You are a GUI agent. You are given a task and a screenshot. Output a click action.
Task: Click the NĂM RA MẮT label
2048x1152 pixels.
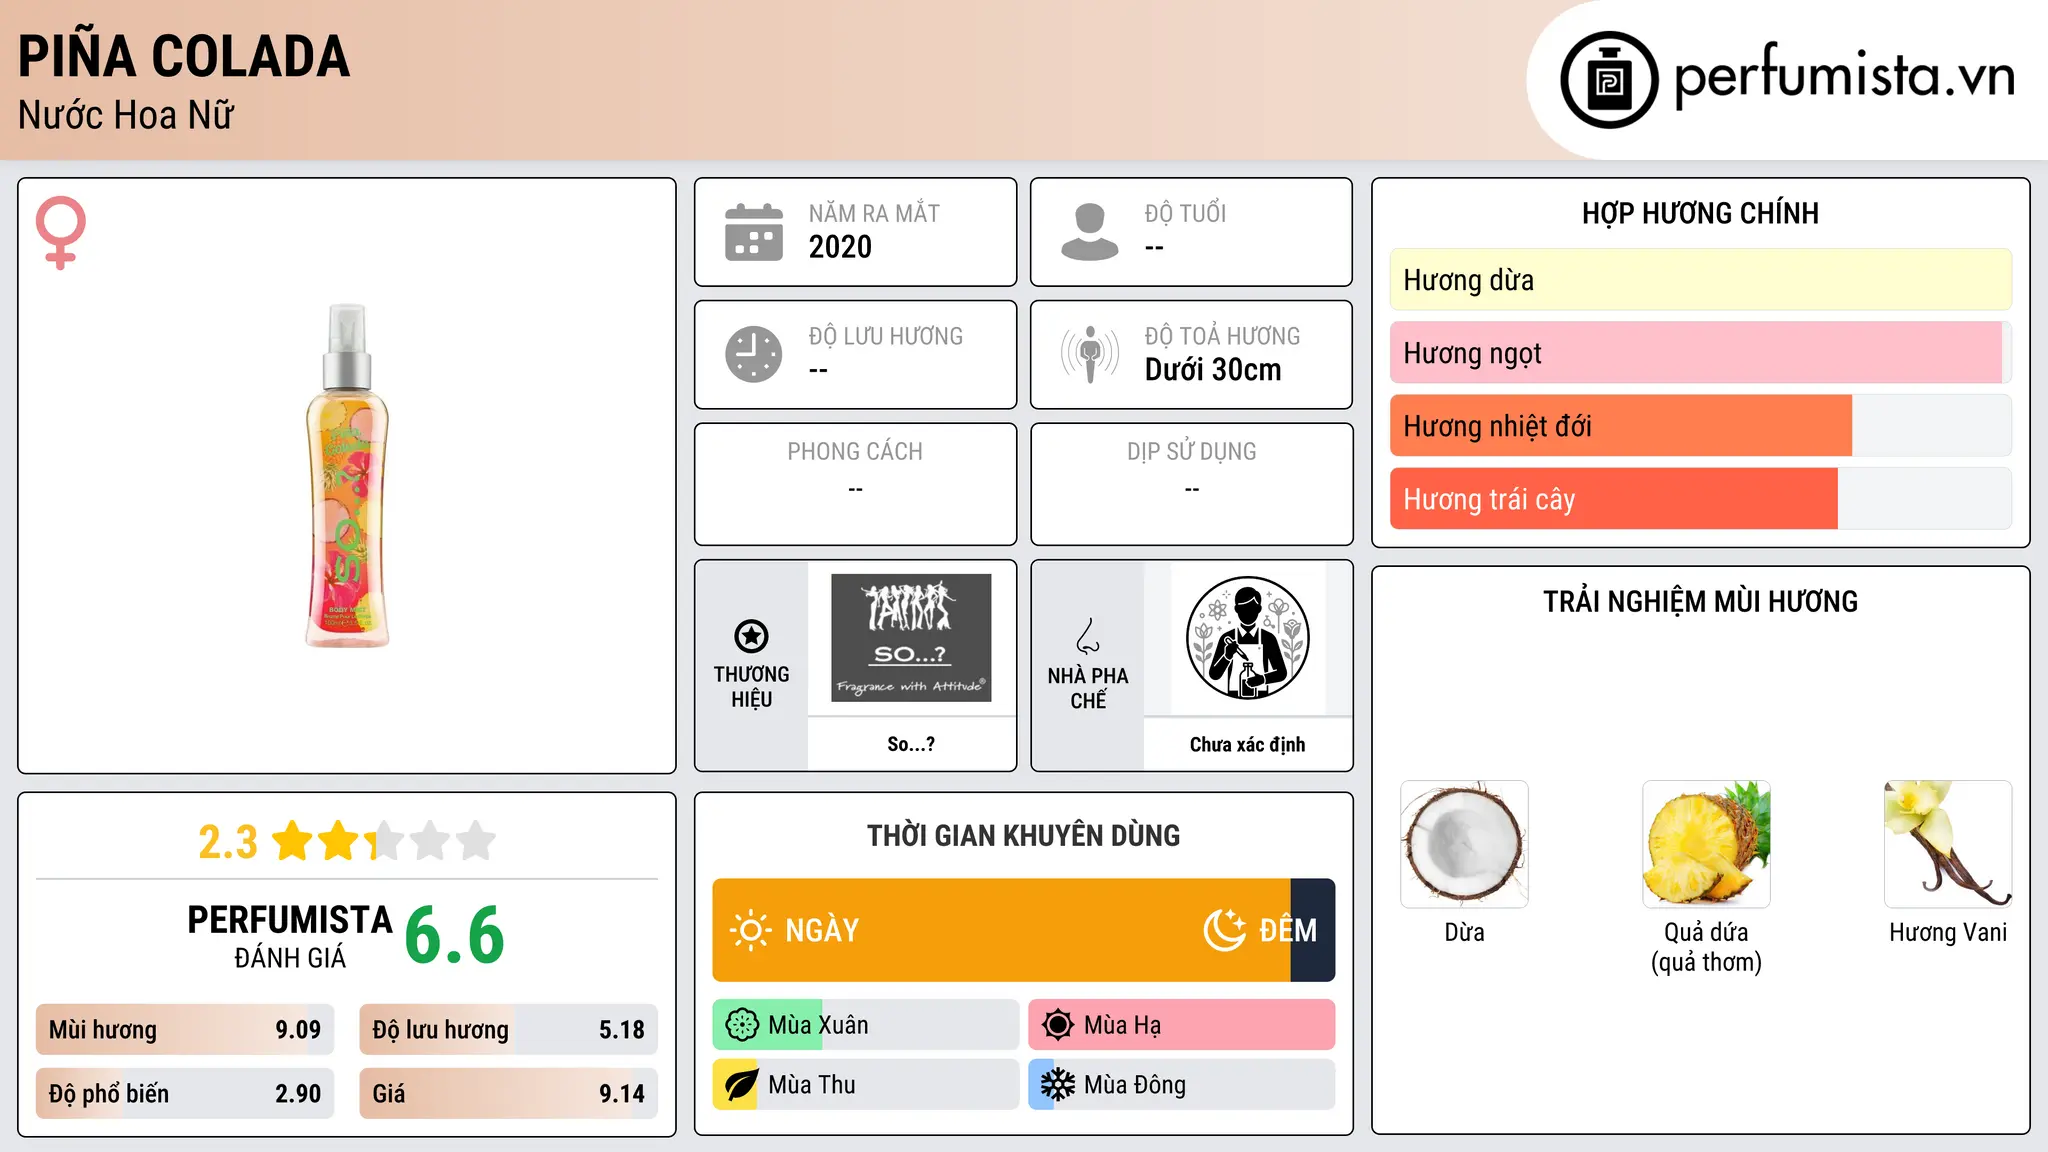point(874,213)
